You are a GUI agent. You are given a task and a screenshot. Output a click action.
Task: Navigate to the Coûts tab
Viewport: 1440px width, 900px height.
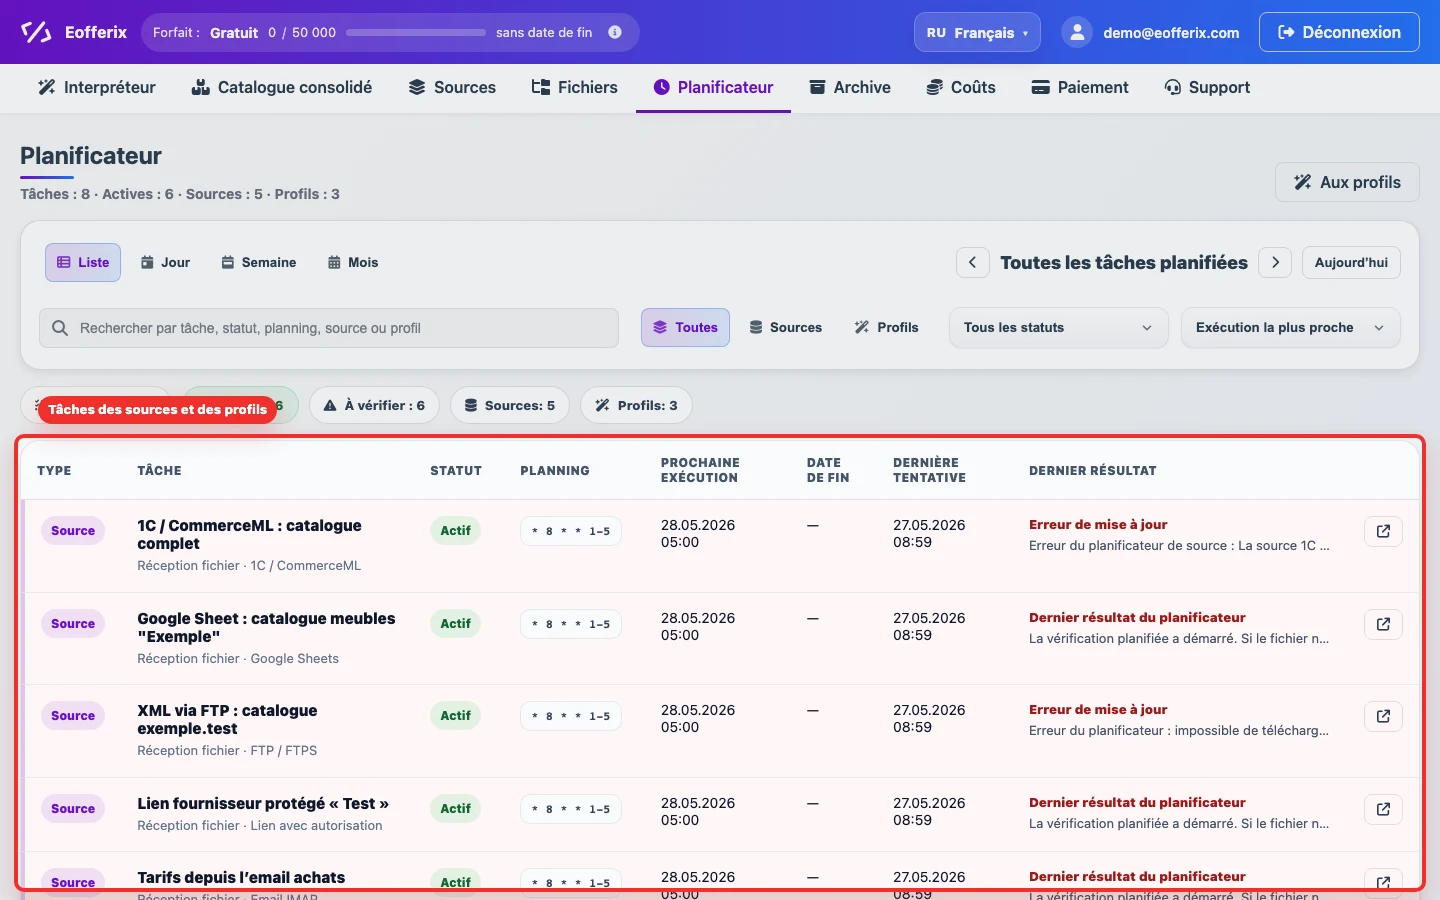[961, 87]
